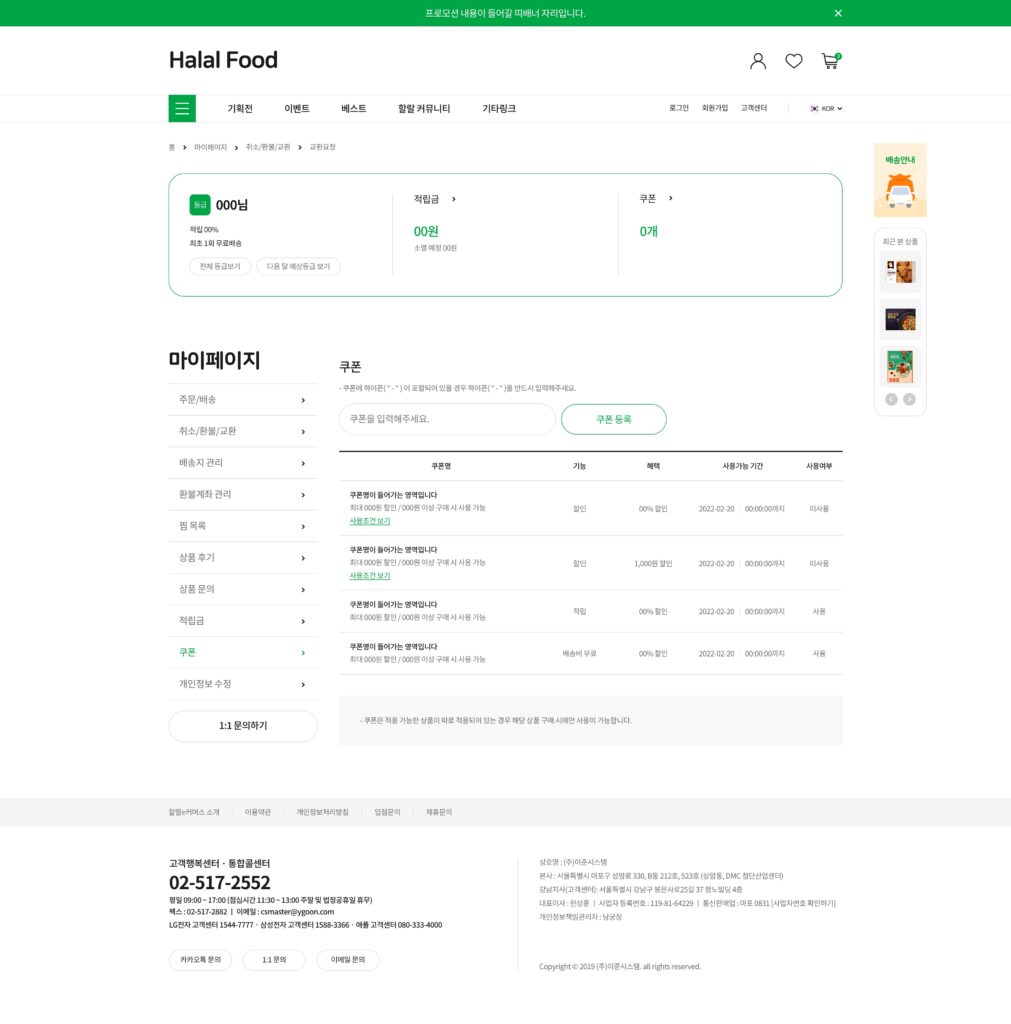Image resolution: width=1011 pixels, height=1024 pixels.
Task: Click the green membership grade badge
Action: click(200, 205)
